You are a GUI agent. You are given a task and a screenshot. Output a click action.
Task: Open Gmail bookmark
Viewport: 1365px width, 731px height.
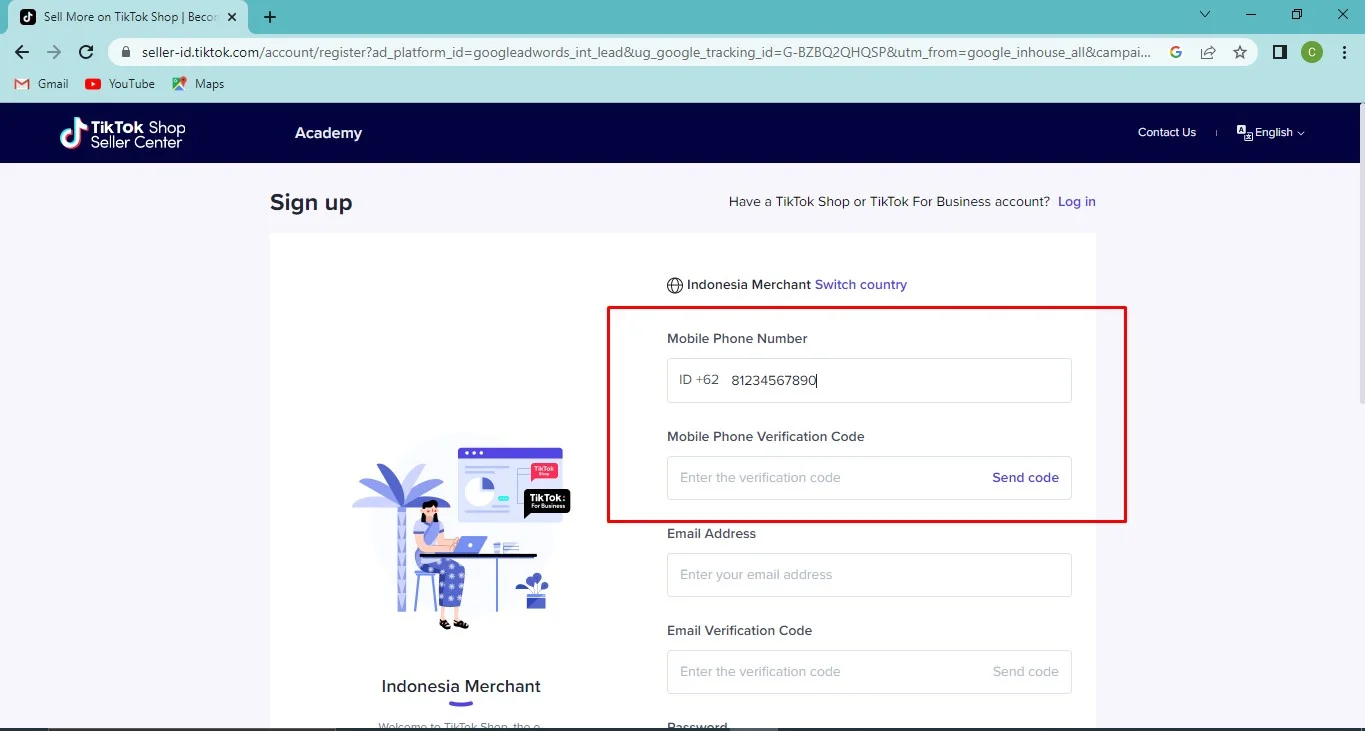[x=42, y=84]
